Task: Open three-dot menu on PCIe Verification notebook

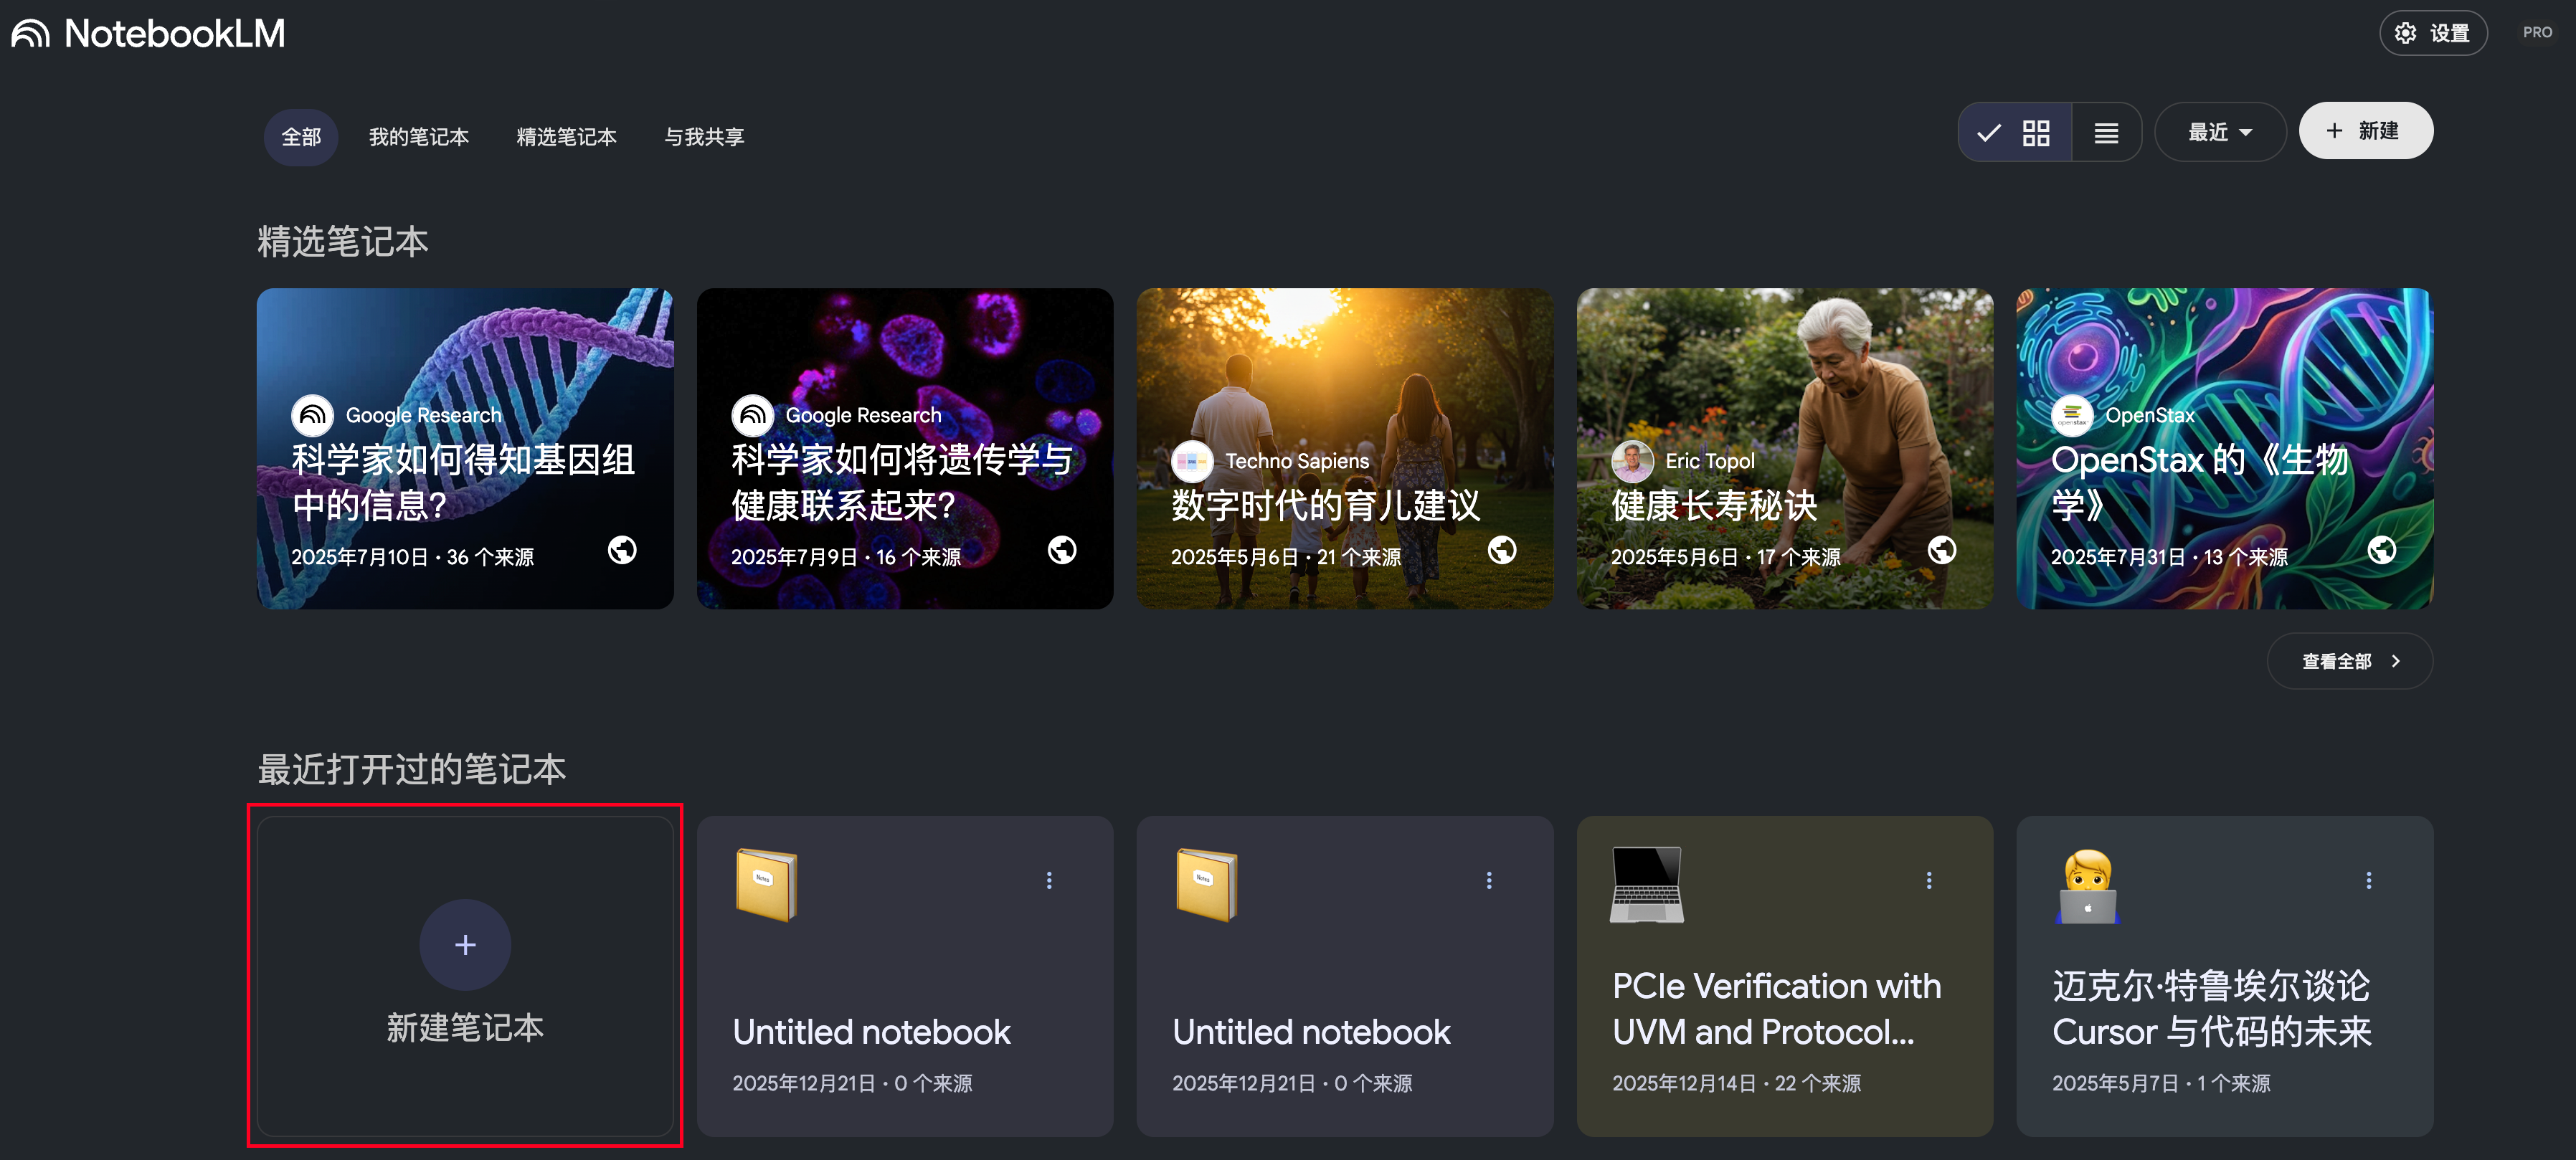Action: coord(1928,880)
